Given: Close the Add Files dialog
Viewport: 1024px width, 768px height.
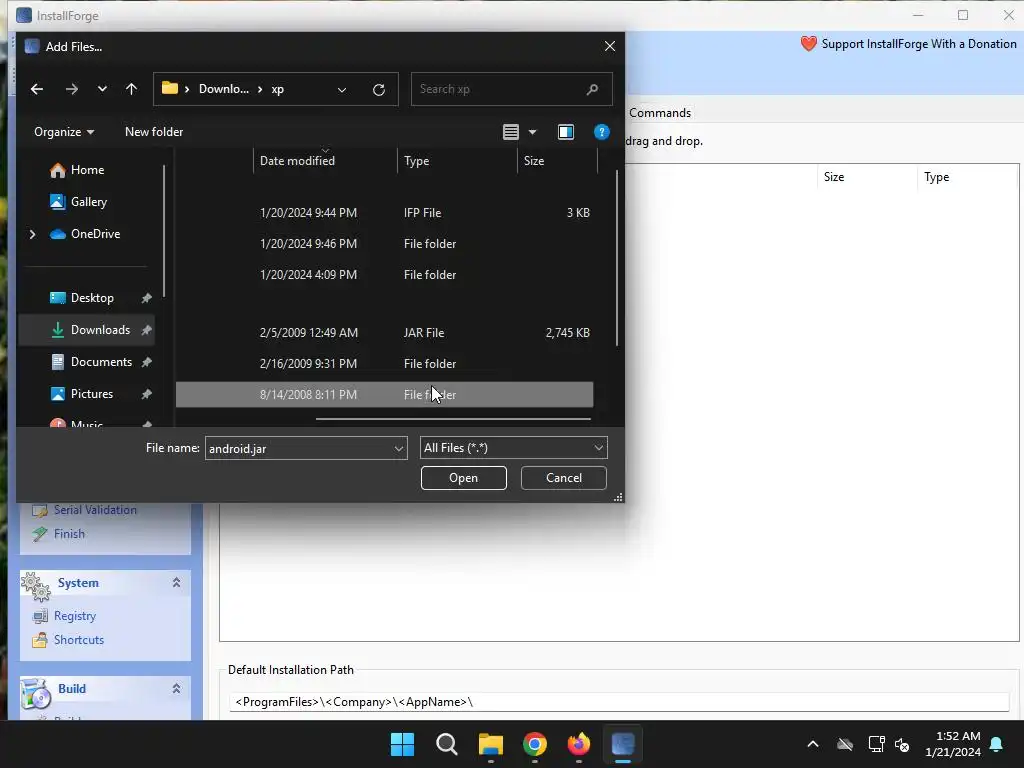Looking at the screenshot, I should 610,46.
